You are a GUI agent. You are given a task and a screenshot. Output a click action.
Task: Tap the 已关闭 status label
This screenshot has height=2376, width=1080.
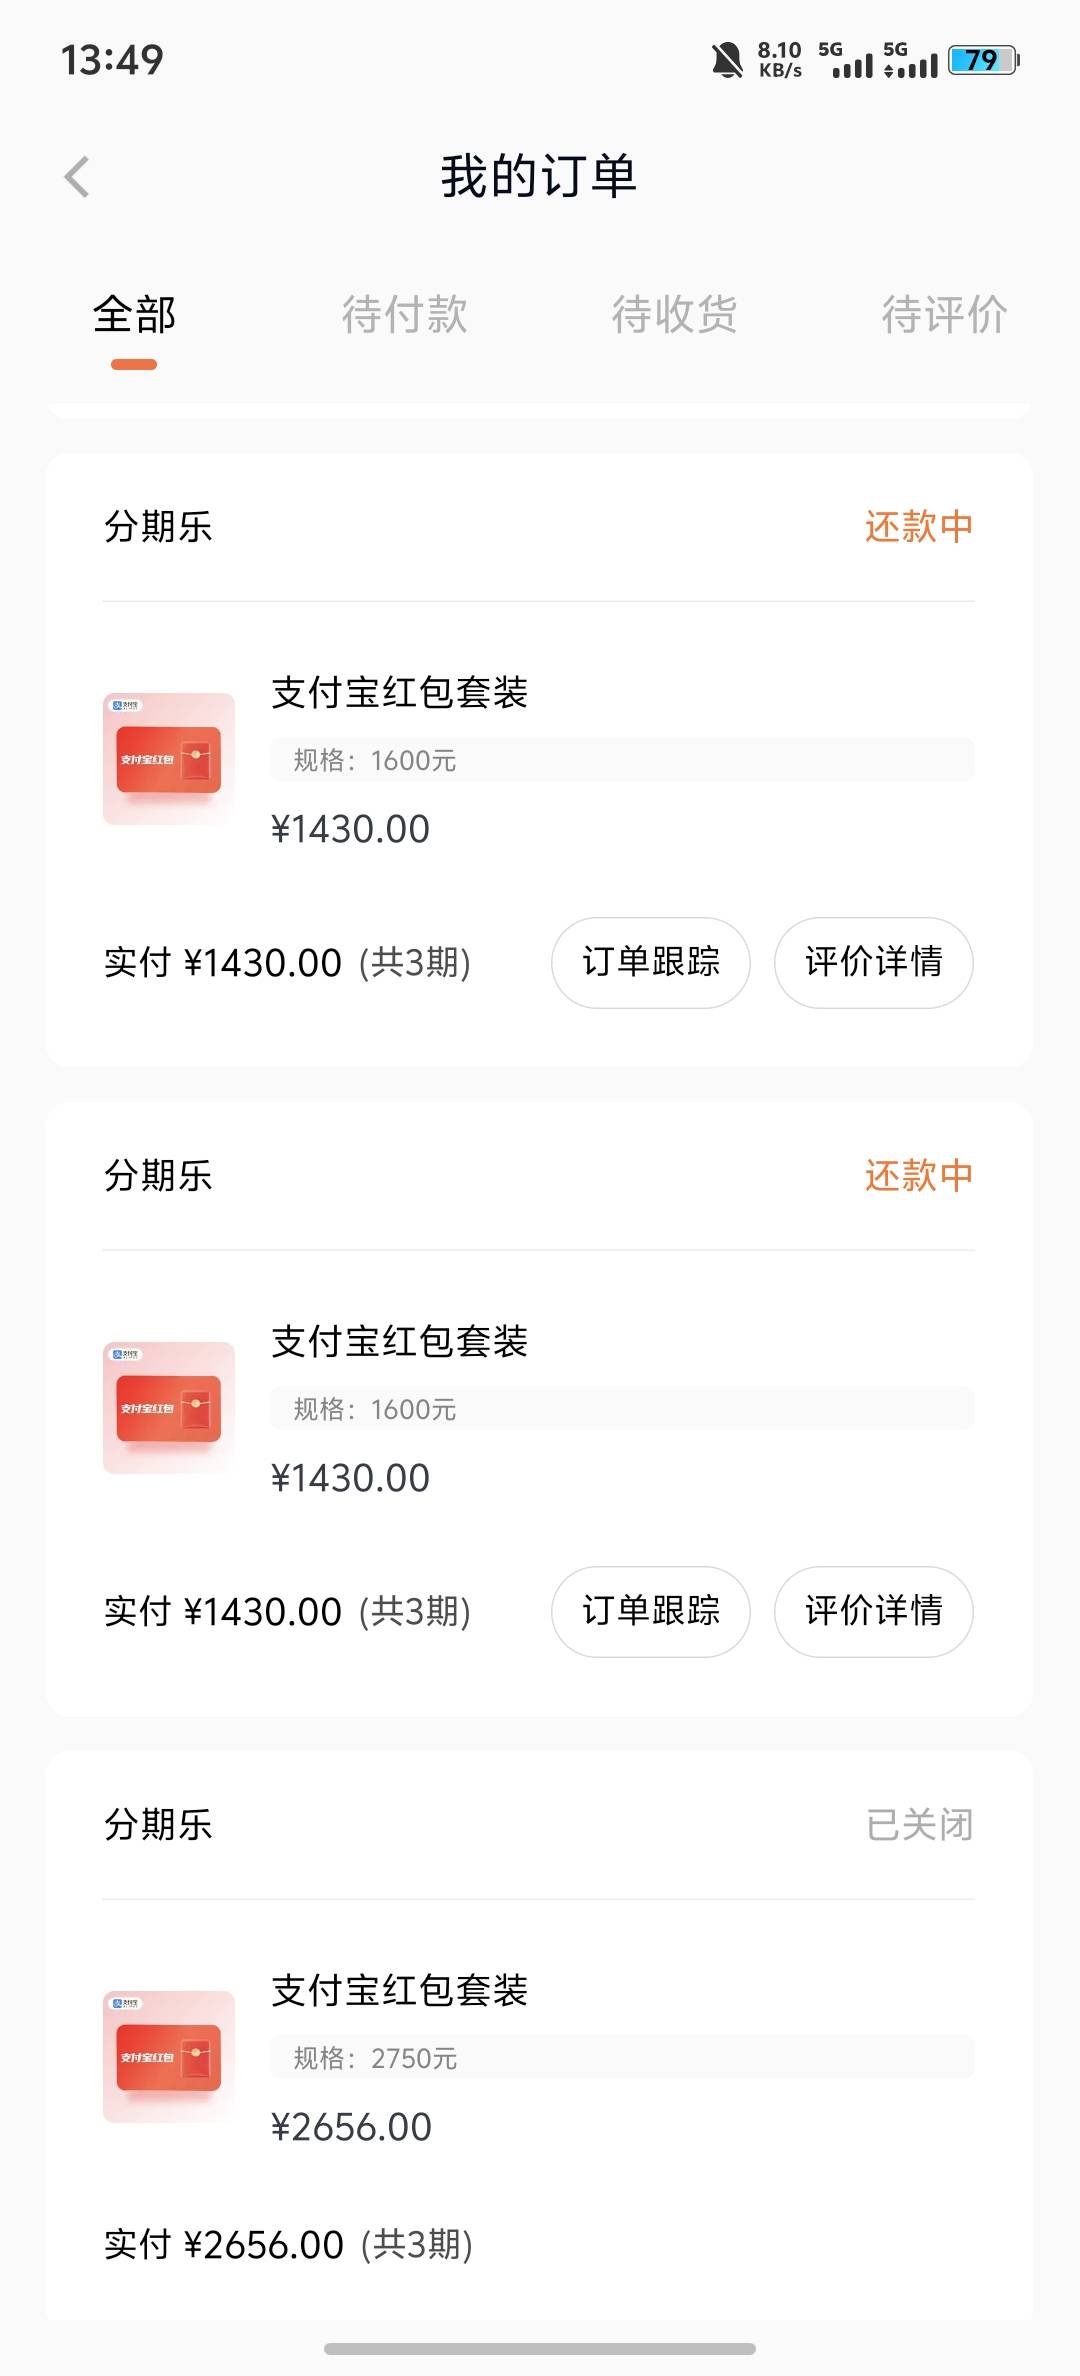coord(919,1825)
